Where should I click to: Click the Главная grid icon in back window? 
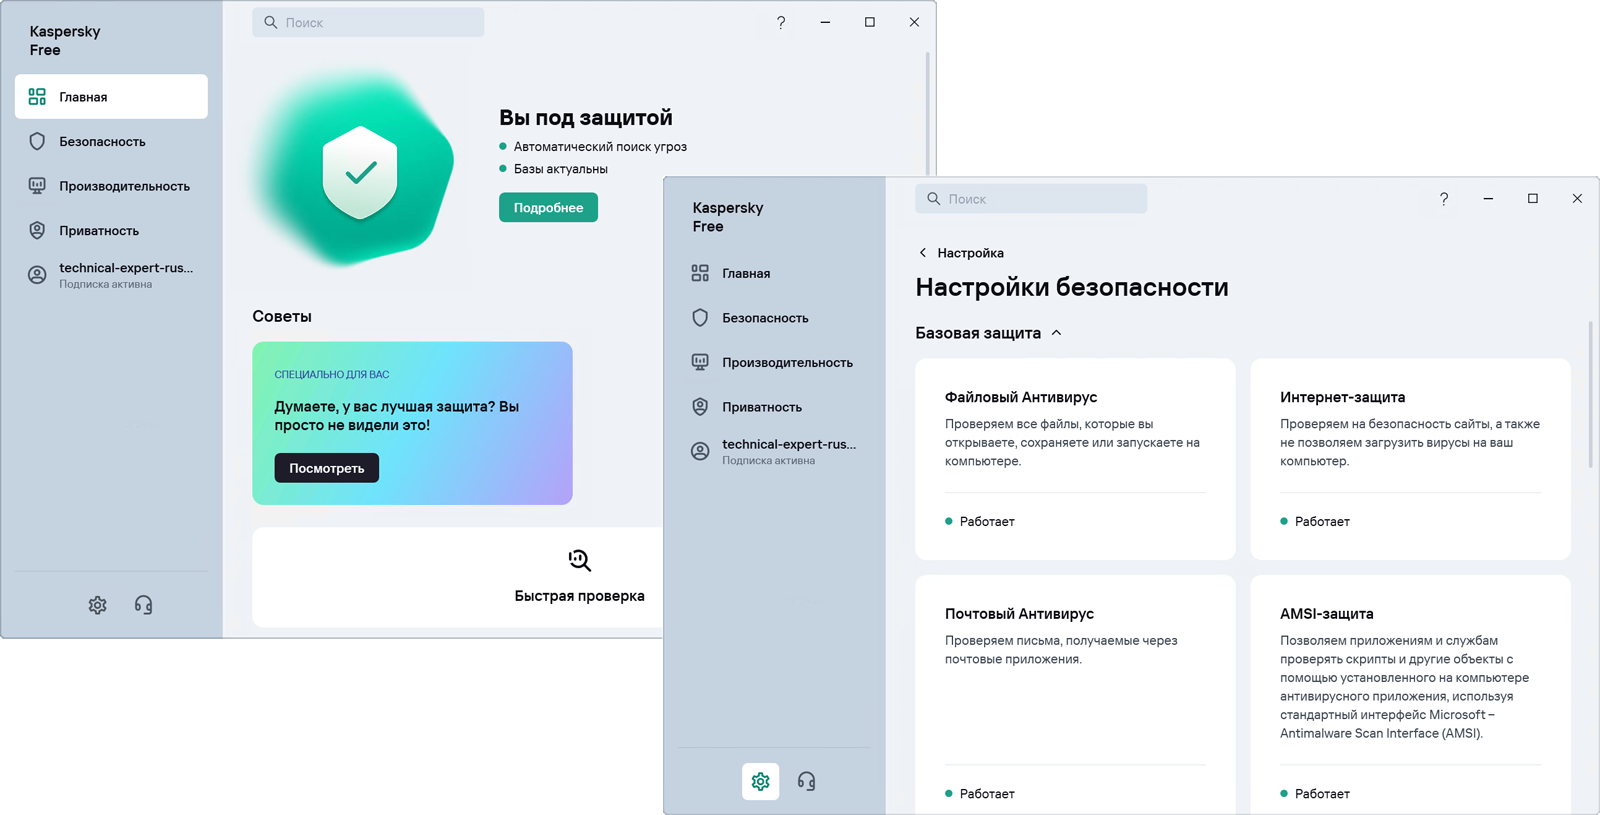37,97
